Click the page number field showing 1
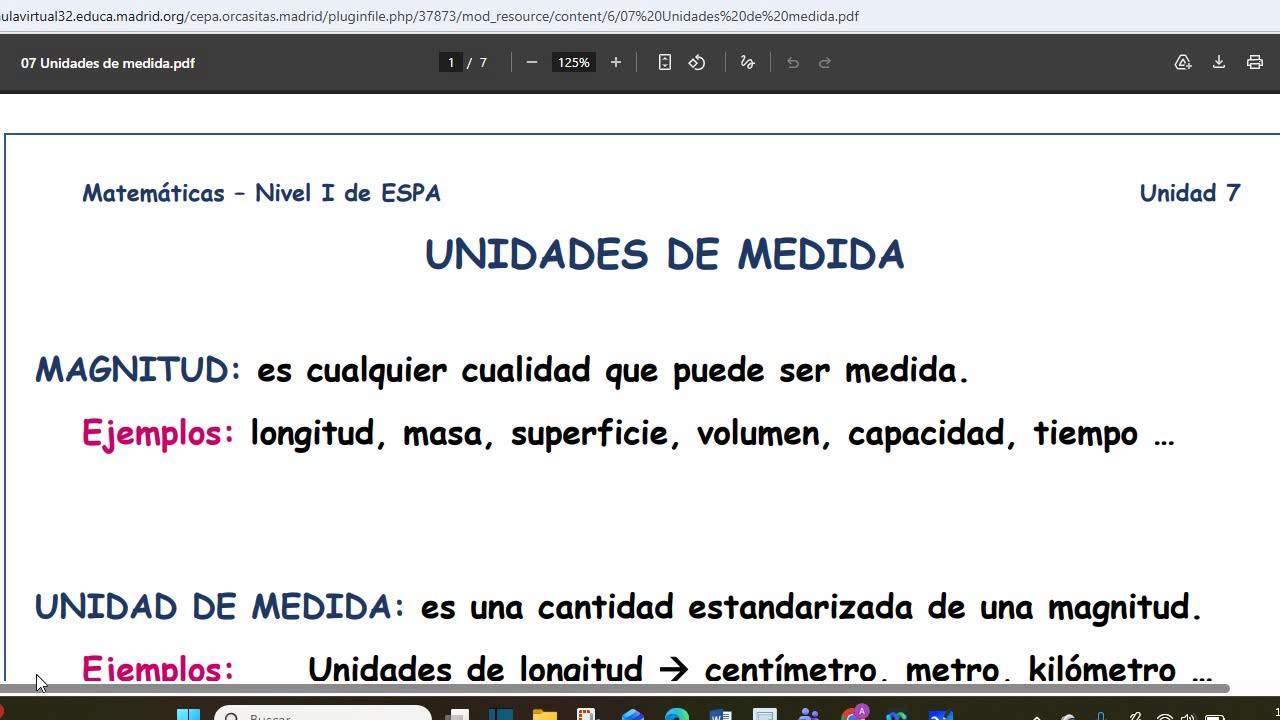 pyautogui.click(x=451, y=62)
